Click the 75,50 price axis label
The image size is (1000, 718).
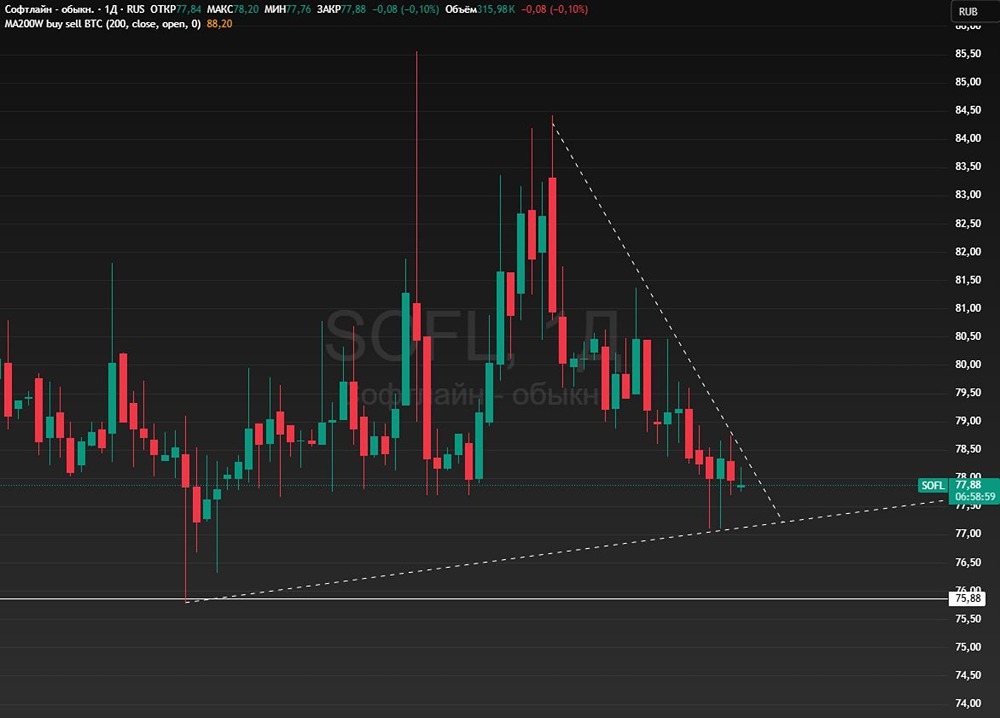pyautogui.click(x=968, y=619)
